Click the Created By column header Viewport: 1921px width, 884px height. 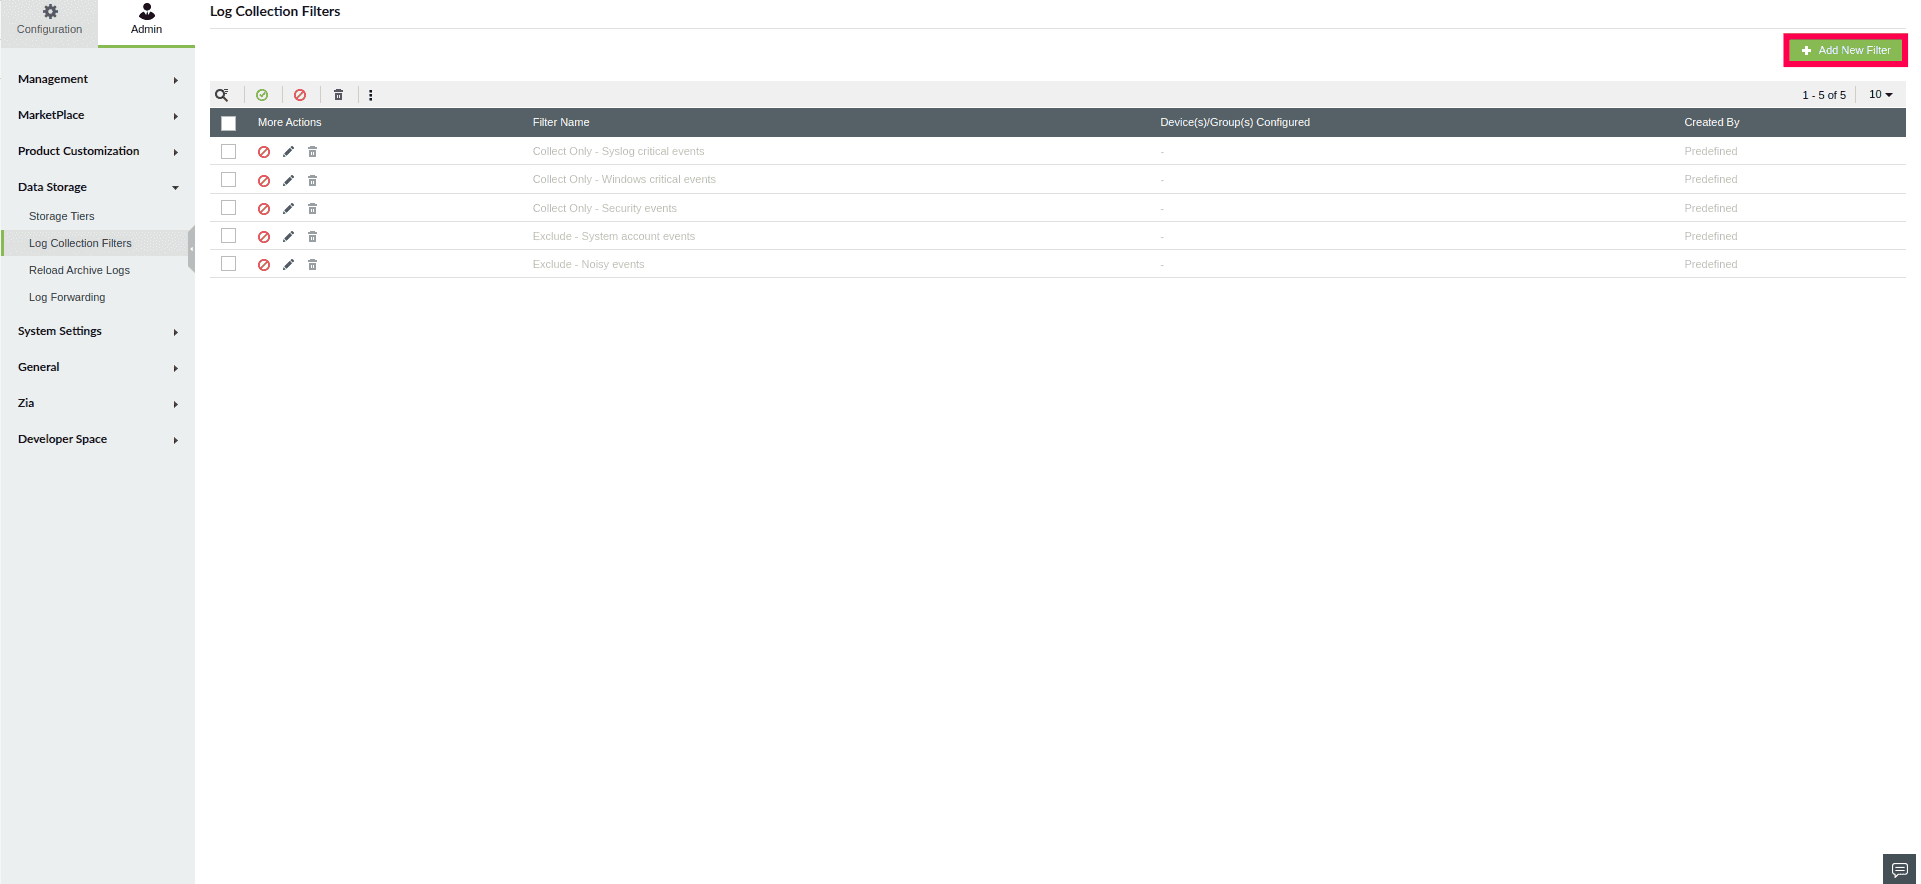pyautogui.click(x=1711, y=122)
